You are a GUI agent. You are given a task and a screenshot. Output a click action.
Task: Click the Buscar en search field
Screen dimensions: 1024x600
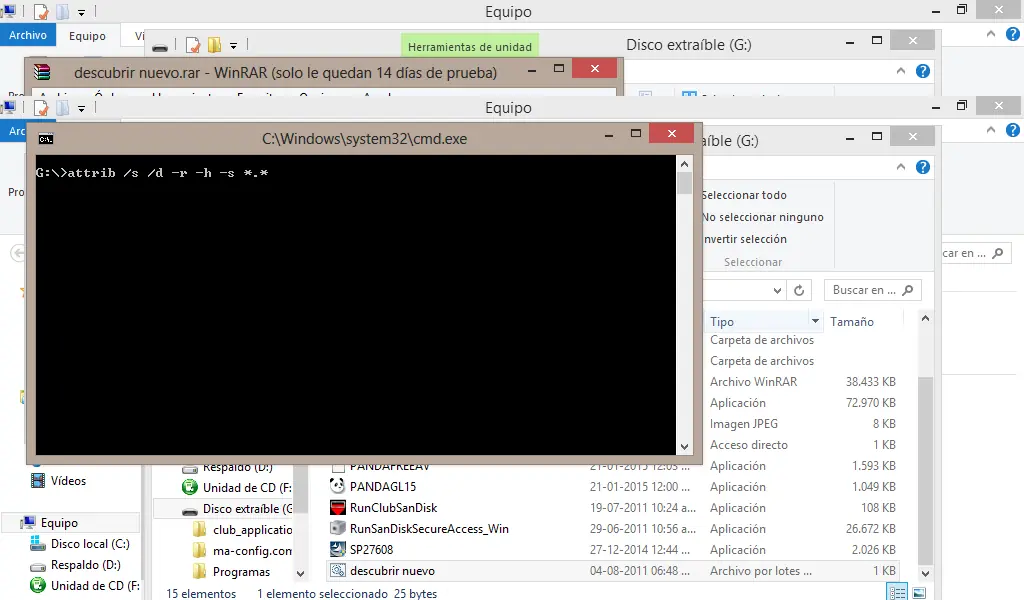[x=872, y=290]
